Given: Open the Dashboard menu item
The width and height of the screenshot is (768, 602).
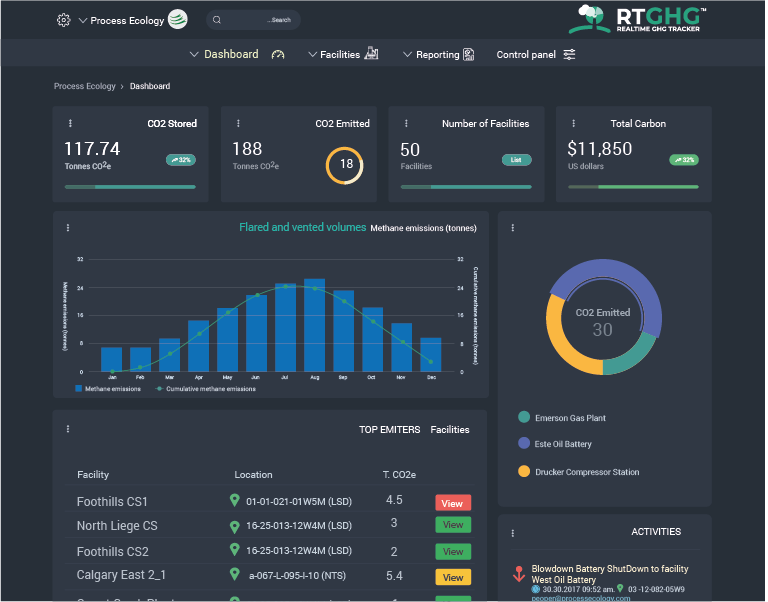Looking at the screenshot, I should pyautogui.click(x=231, y=54).
